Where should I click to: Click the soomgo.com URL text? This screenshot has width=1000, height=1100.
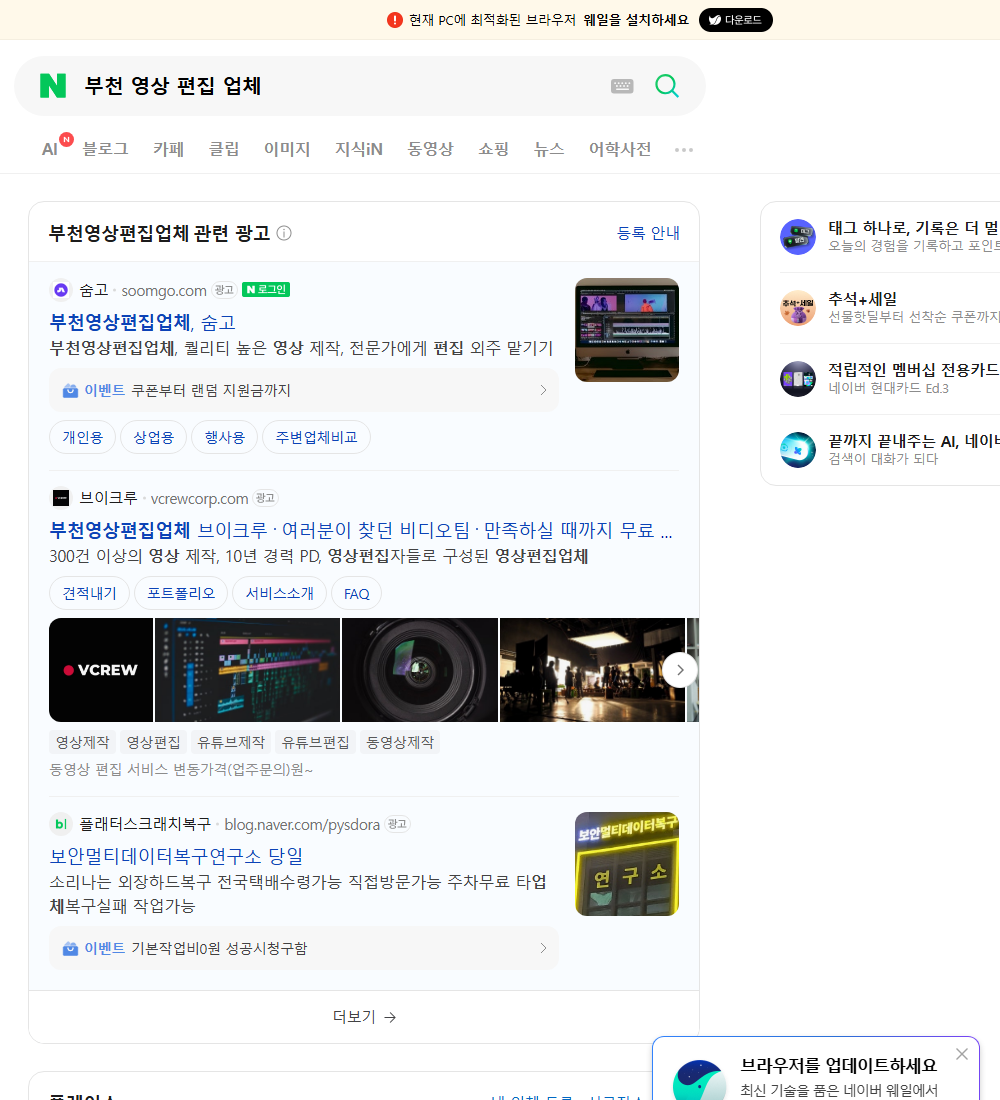point(164,290)
